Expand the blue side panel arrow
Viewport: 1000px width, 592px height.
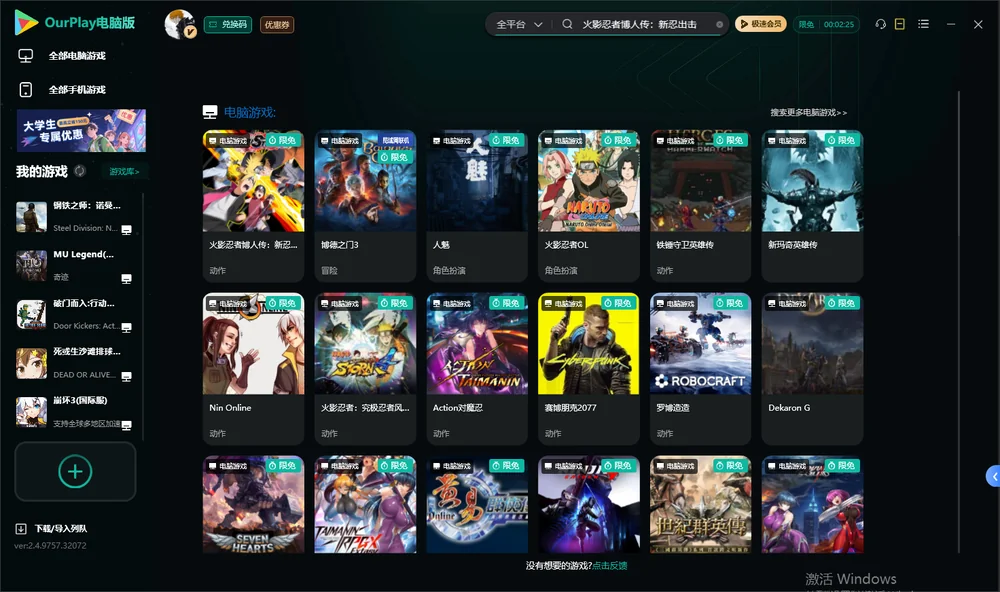point(993,477)
